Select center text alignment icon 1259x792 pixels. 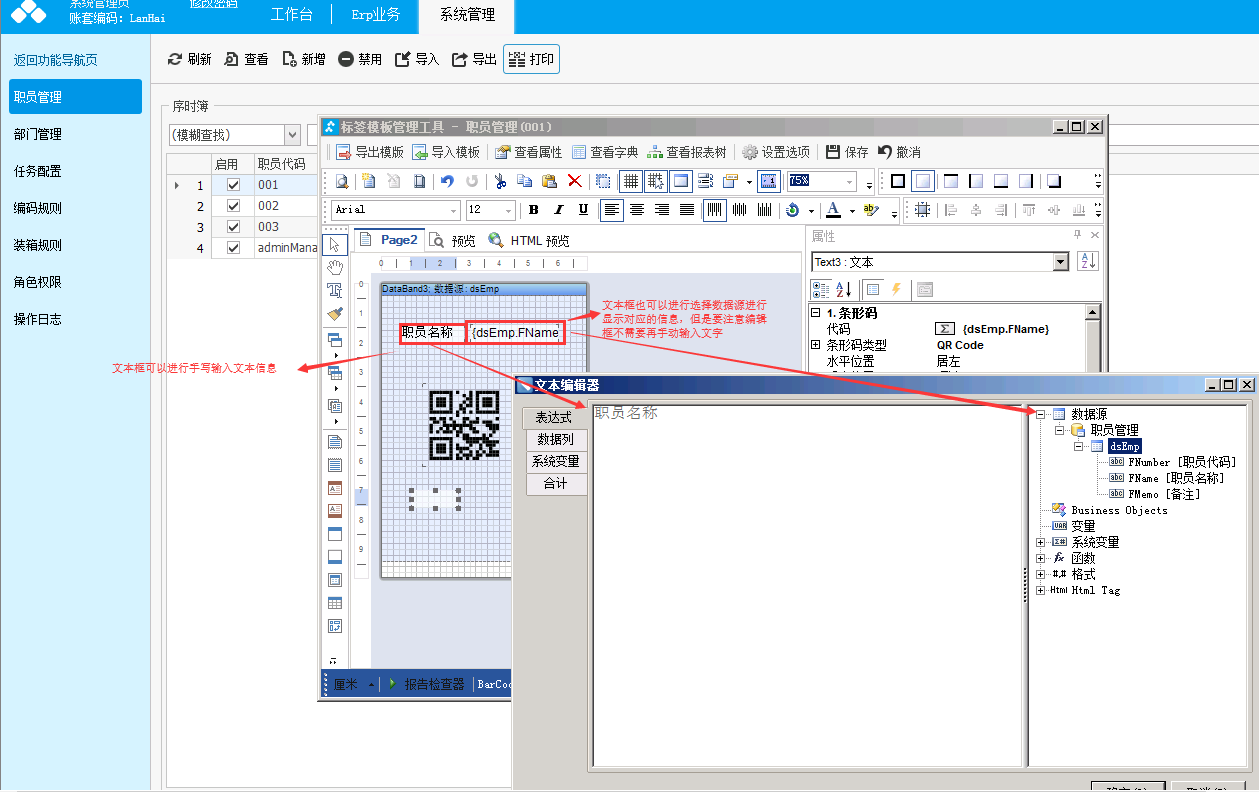637,210
